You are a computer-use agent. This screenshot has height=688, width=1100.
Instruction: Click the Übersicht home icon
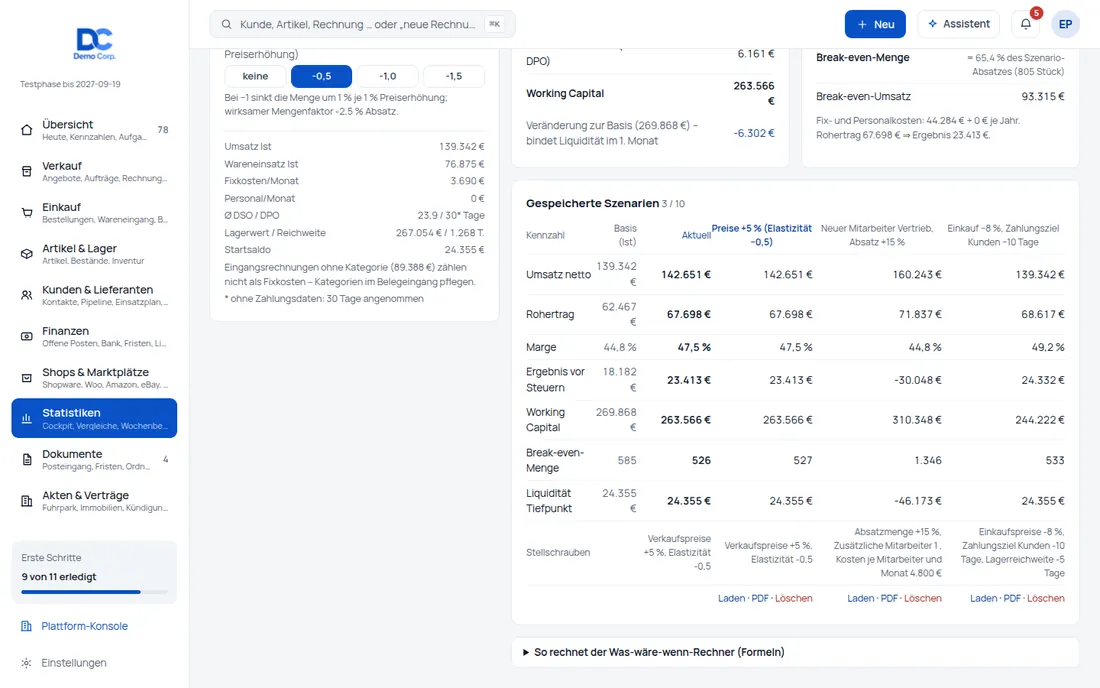(x=27, y=130)
